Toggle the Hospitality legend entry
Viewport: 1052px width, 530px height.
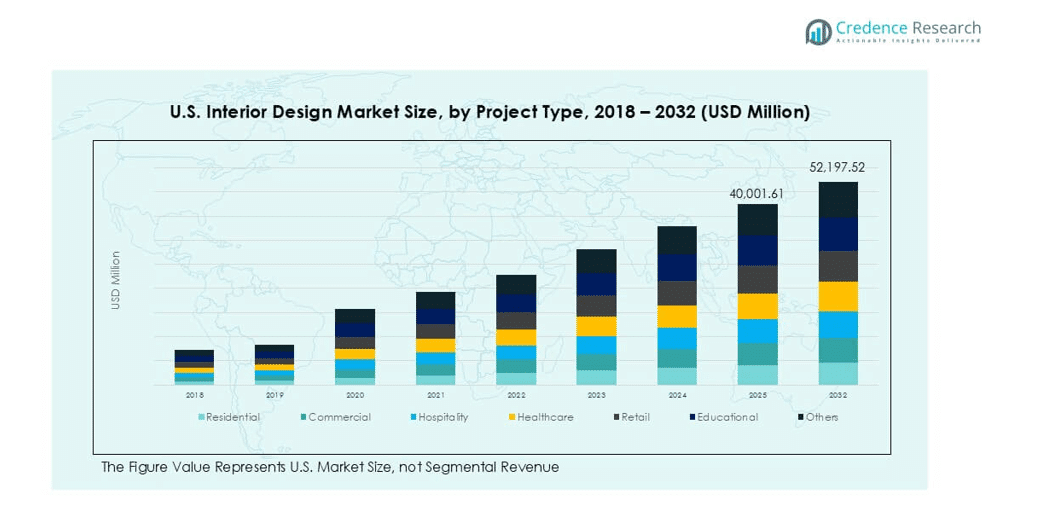442,417
